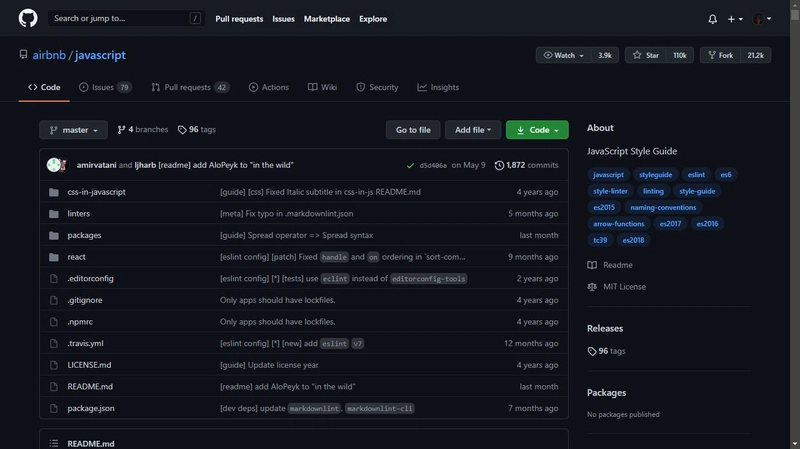Click the slash shortcut icon in search
The image size is (800, 449).
pyautogui.click(x=195, y=18)
